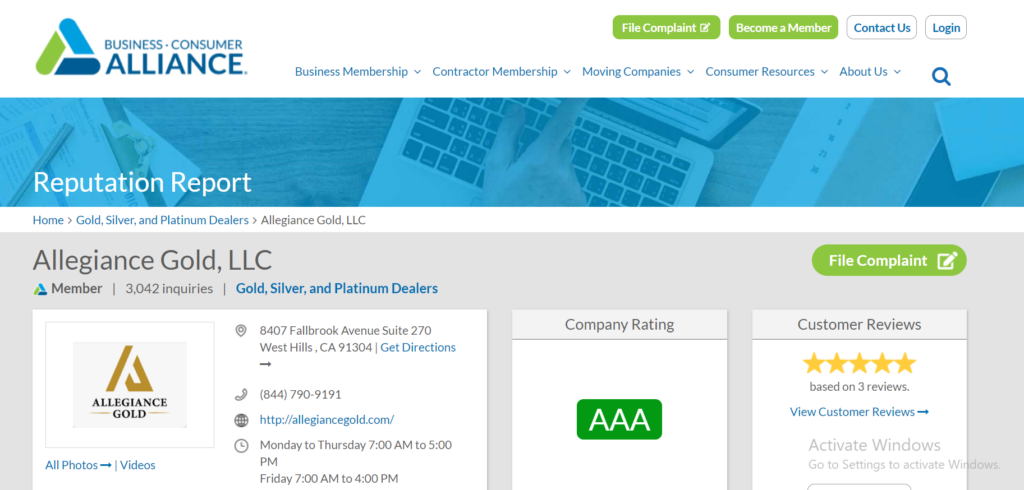This screenshot has width=1024, height=490.
Task: Open the Contact Us page
Action: coord(882,27)
